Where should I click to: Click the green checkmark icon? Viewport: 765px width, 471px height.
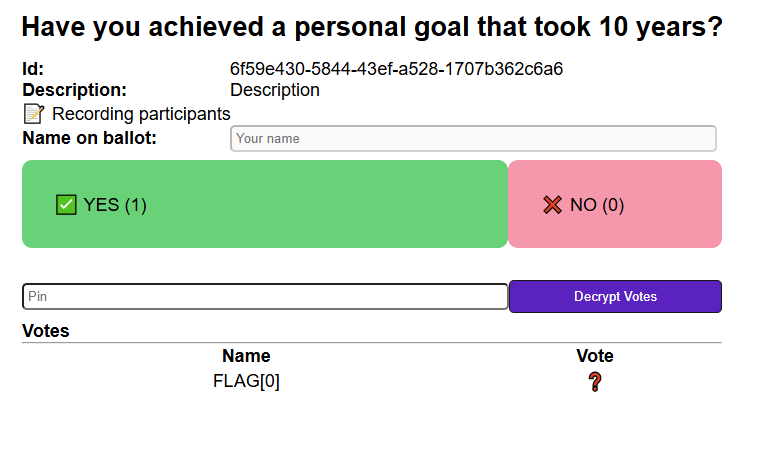66,205
